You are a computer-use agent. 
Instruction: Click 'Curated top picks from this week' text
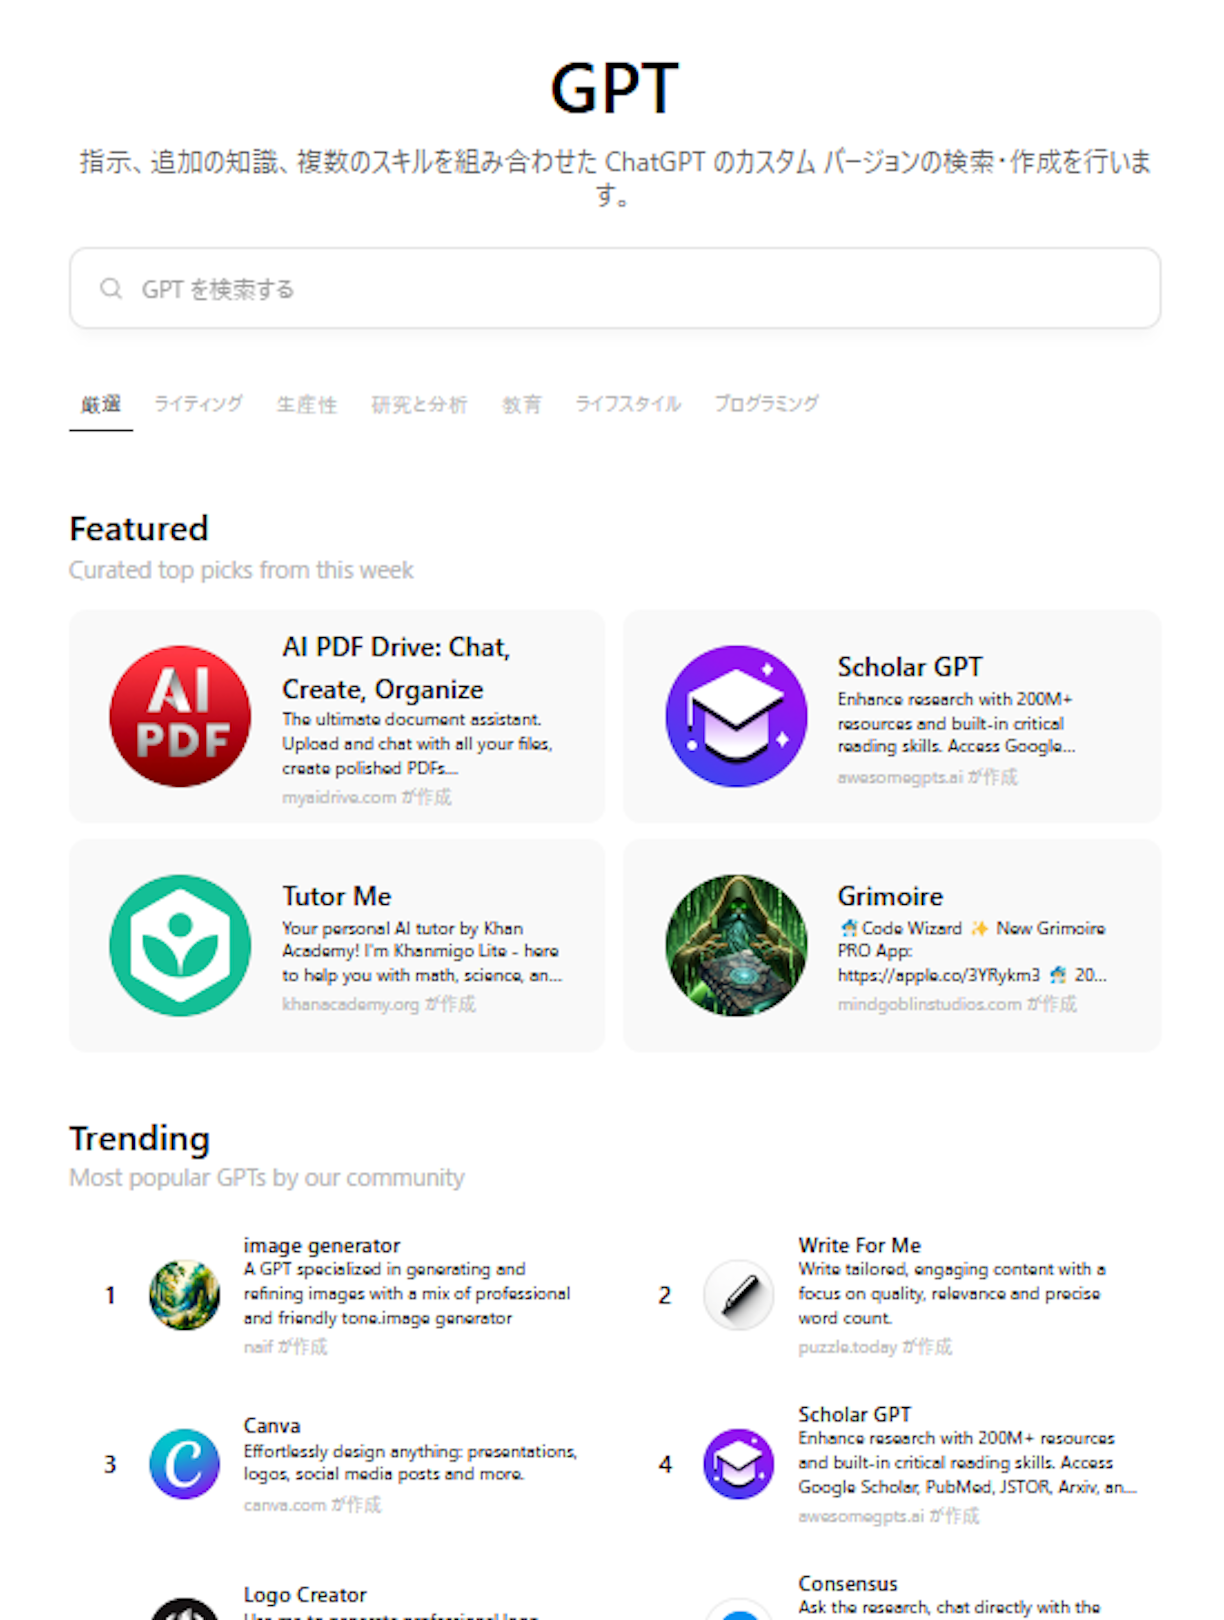click(x=241, y=570)
